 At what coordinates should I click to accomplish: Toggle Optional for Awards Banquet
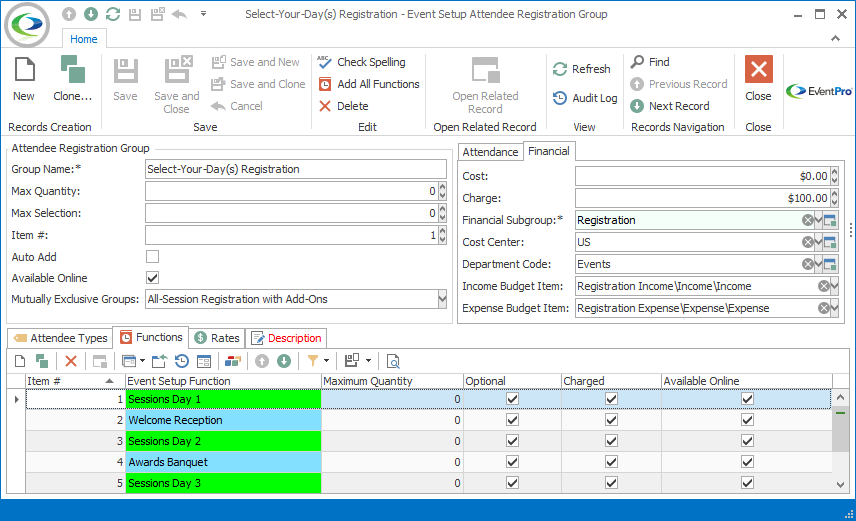point(512,462)
